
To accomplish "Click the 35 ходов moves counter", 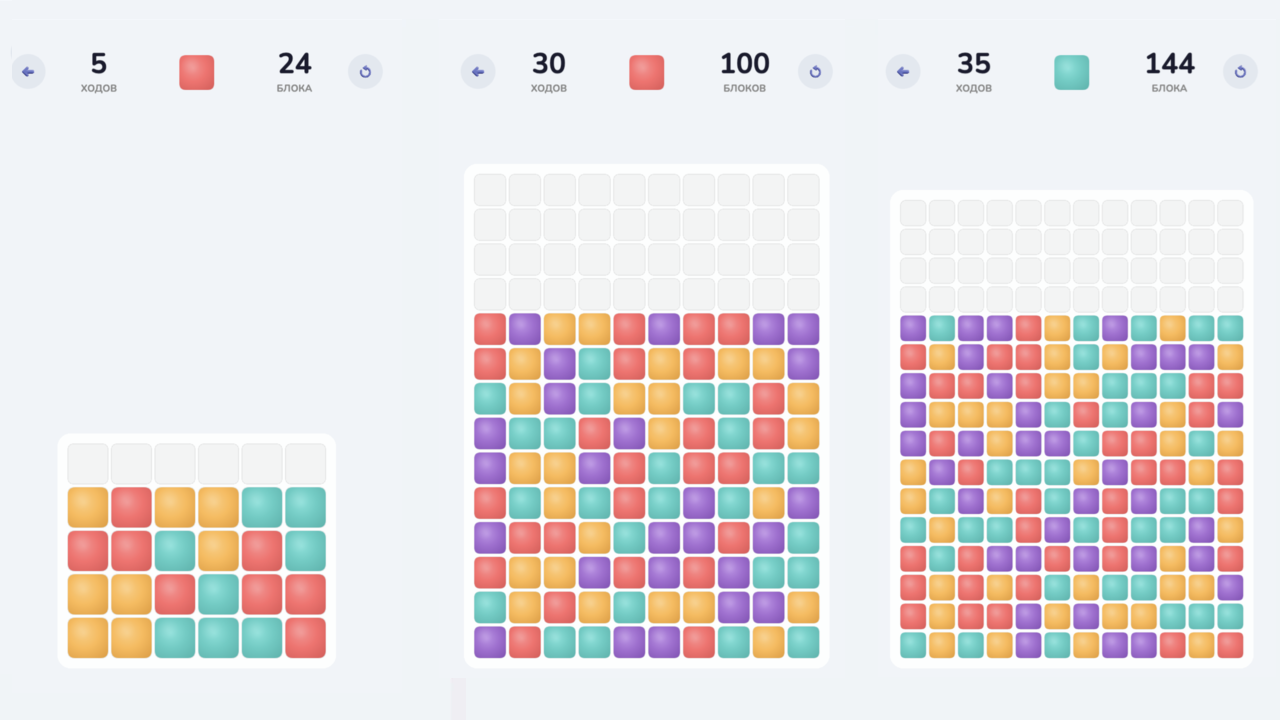I will pyautogui.click(x=974, y=72).
